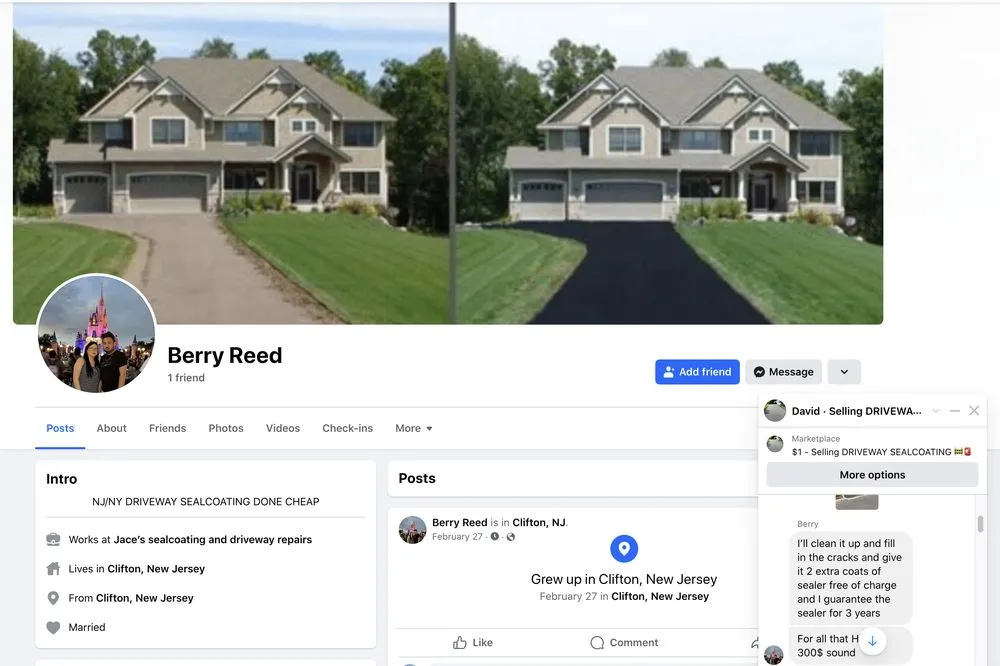Expand chat header chevron next to David

pos(936,411)
